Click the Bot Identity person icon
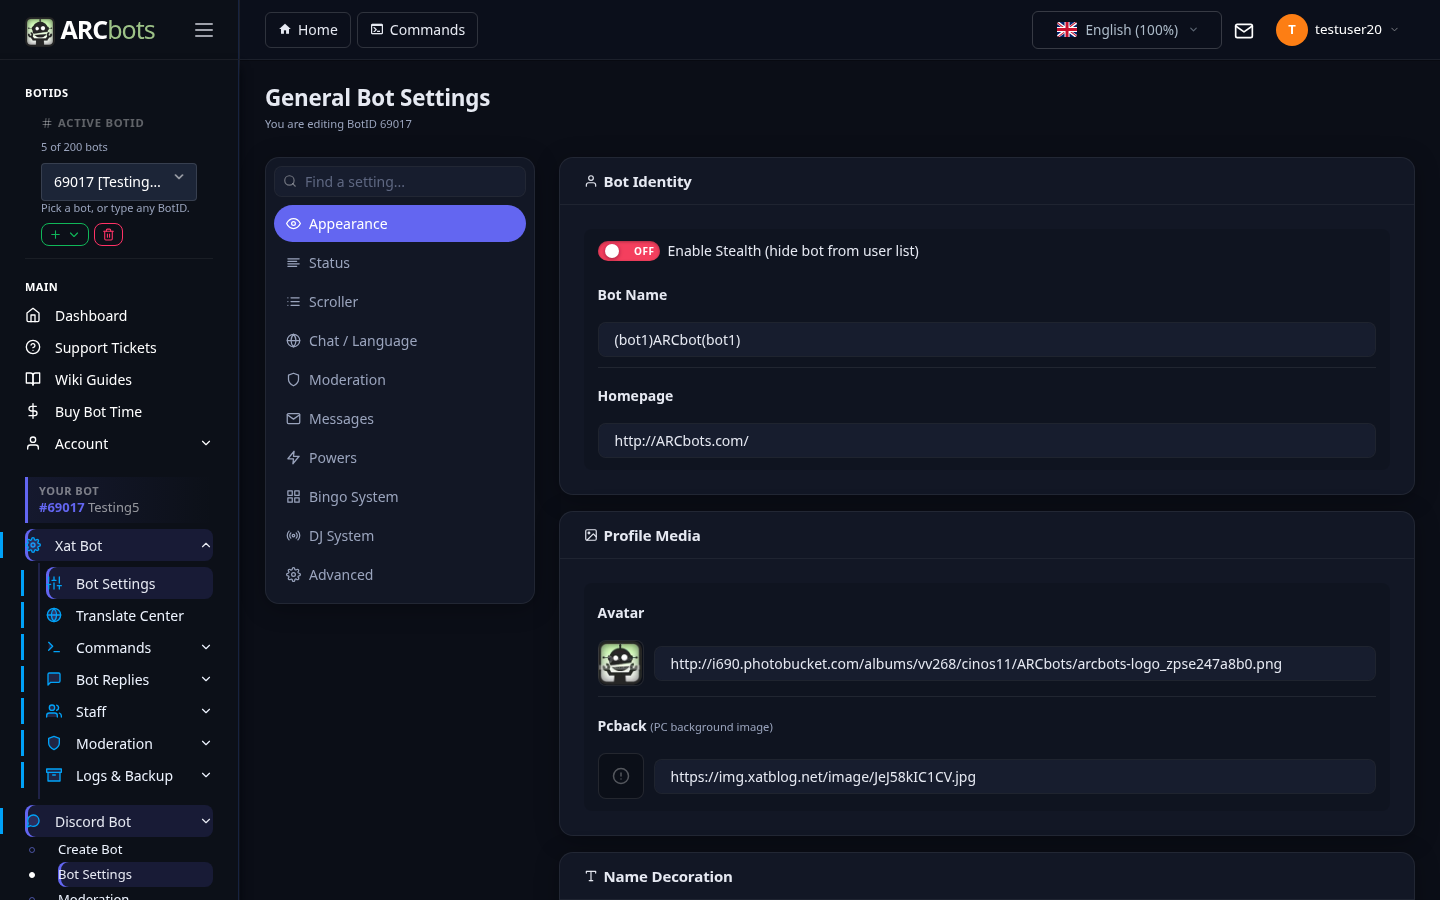The height and width of the screenshot is (900, 1440). click(x=591, y=181)
